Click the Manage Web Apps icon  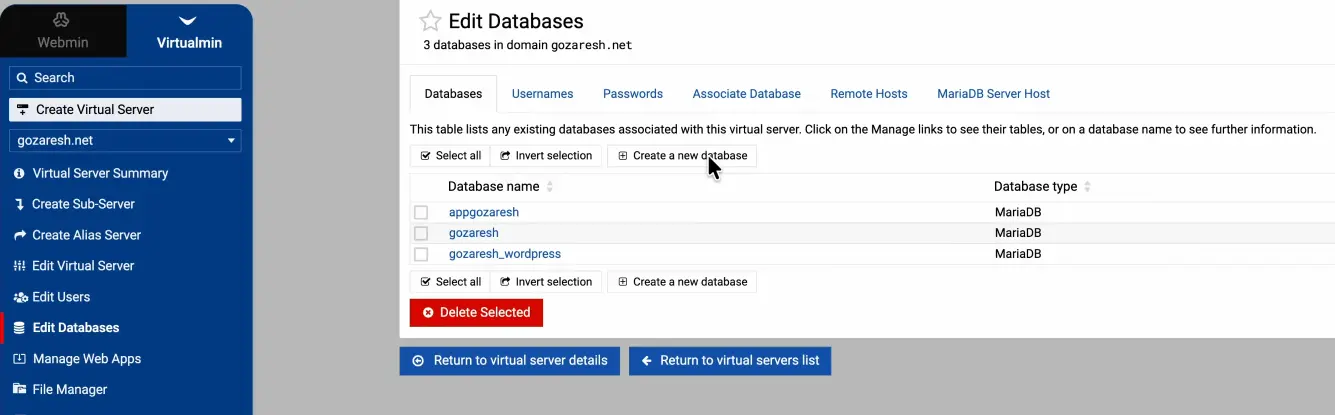(x=19, y=359)
